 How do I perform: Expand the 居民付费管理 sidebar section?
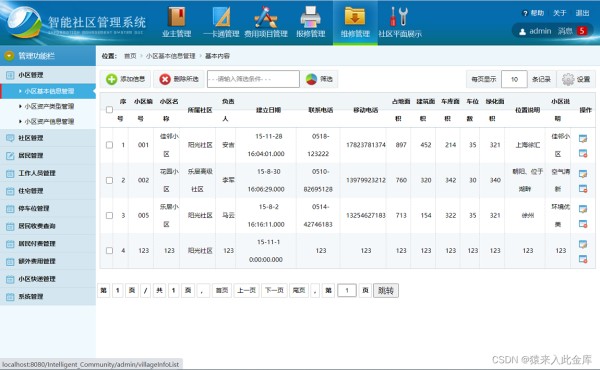(x=48, y=244)
